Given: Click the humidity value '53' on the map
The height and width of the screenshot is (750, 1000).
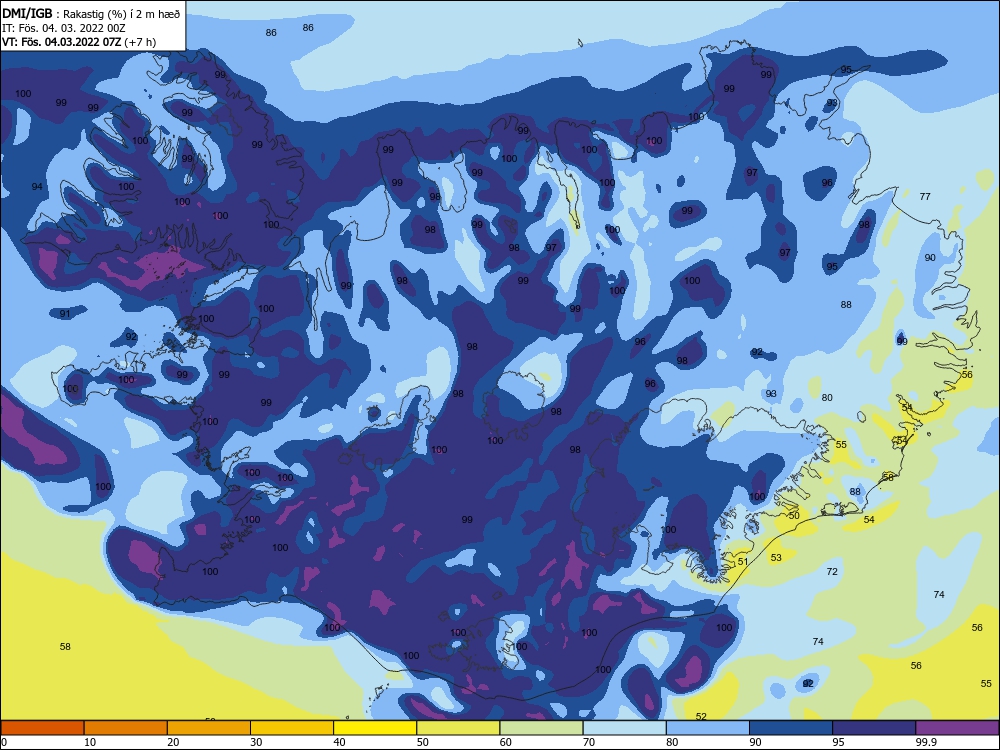Looking at the screenshot, I should tap(776, 557).
